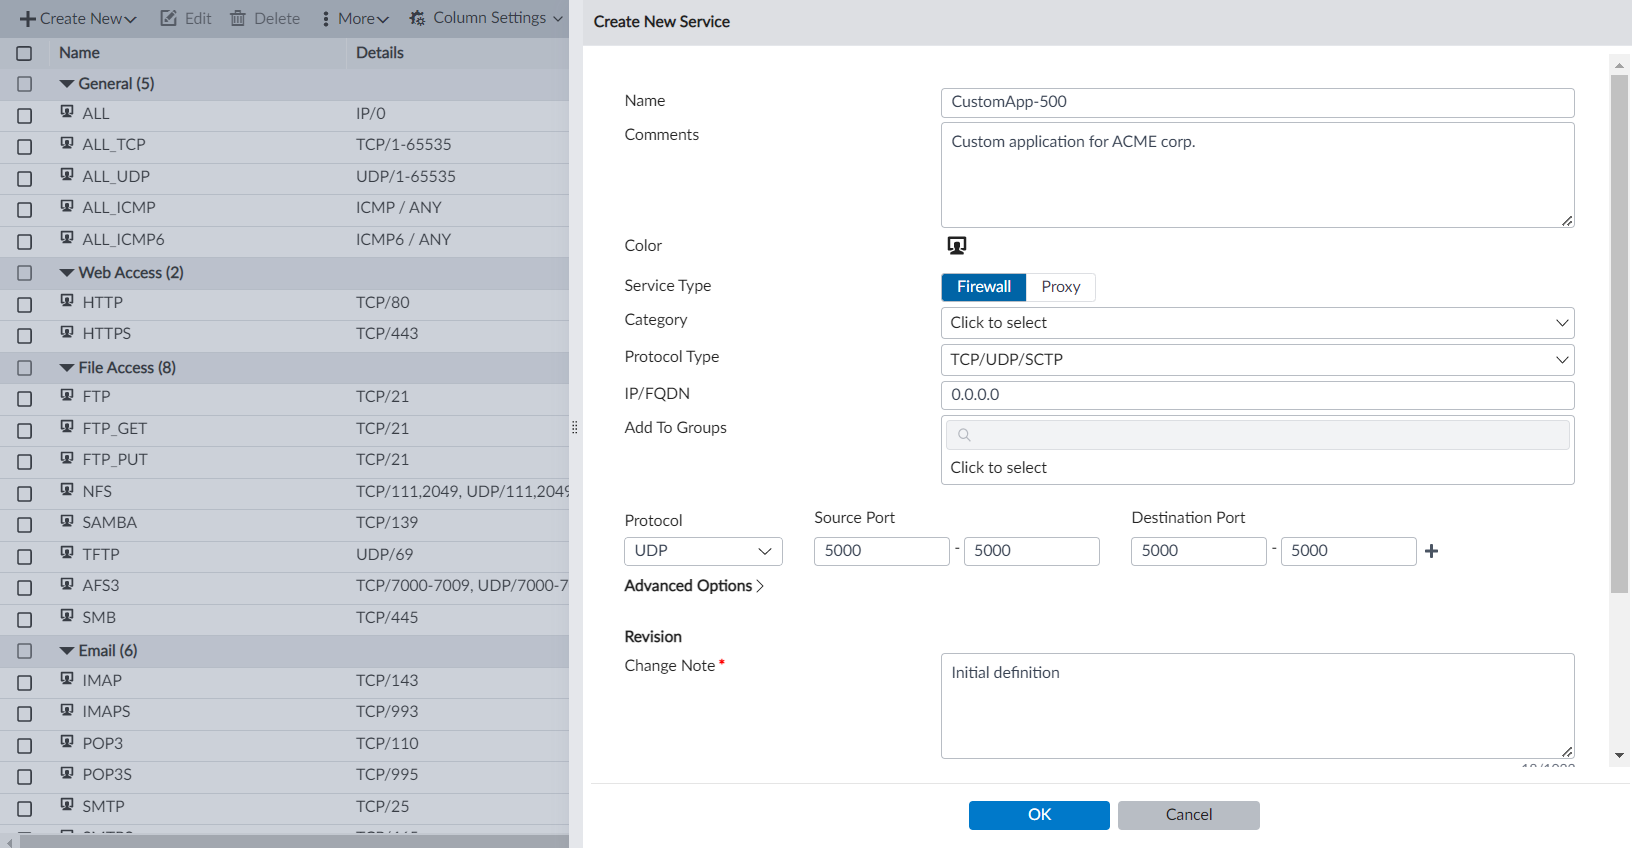Check the box for the NFS row
Image resolution: width=1632 pixels, height=848 pixels.
tap(25, 493)
